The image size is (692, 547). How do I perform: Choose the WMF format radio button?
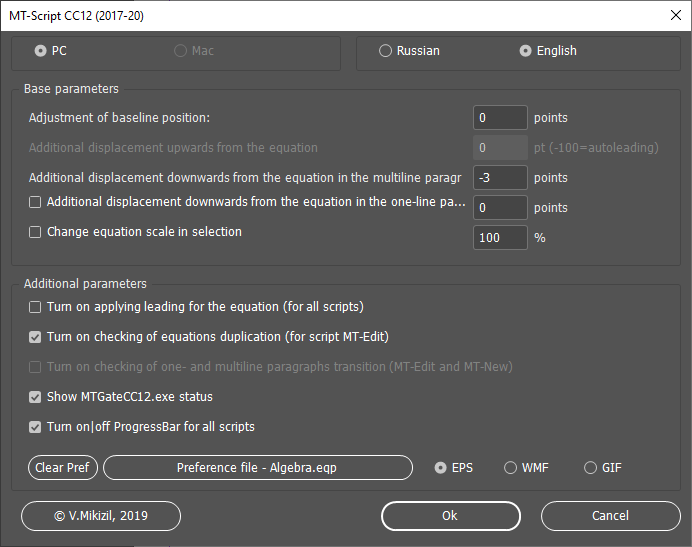point(510,468)
